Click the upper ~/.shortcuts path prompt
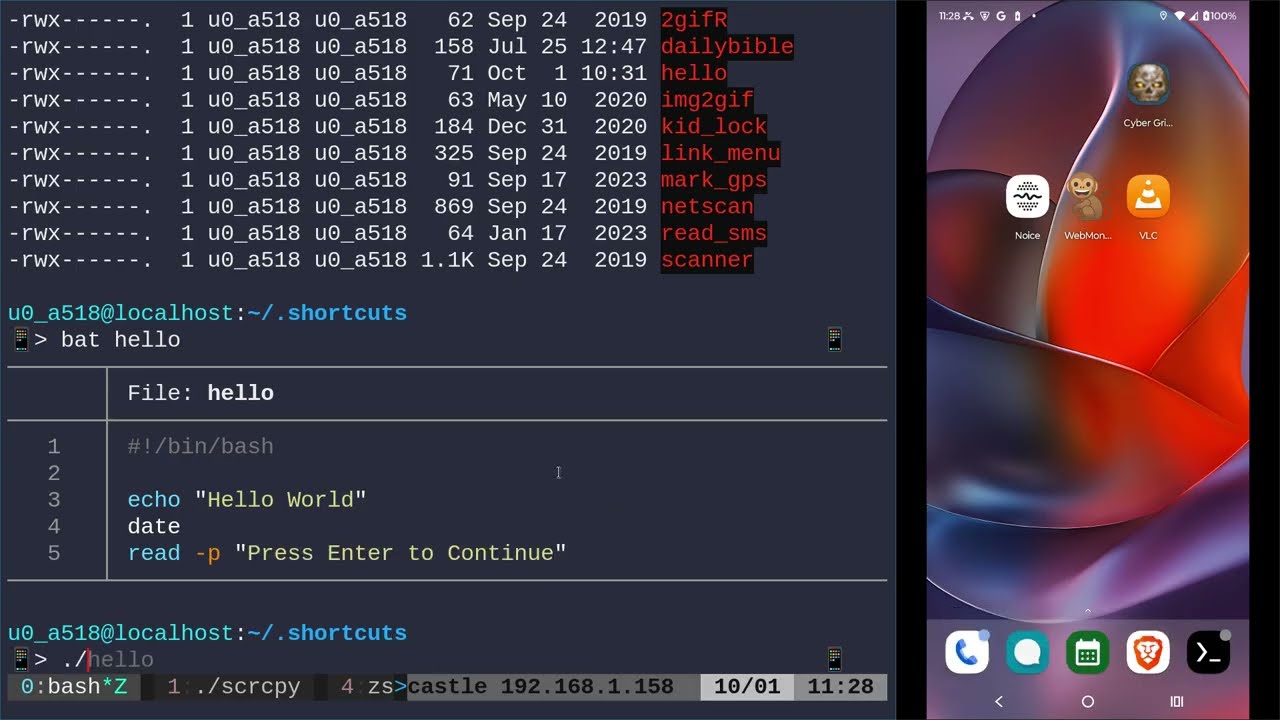Screen dimensions: 1280x720 tap(327, 313)
